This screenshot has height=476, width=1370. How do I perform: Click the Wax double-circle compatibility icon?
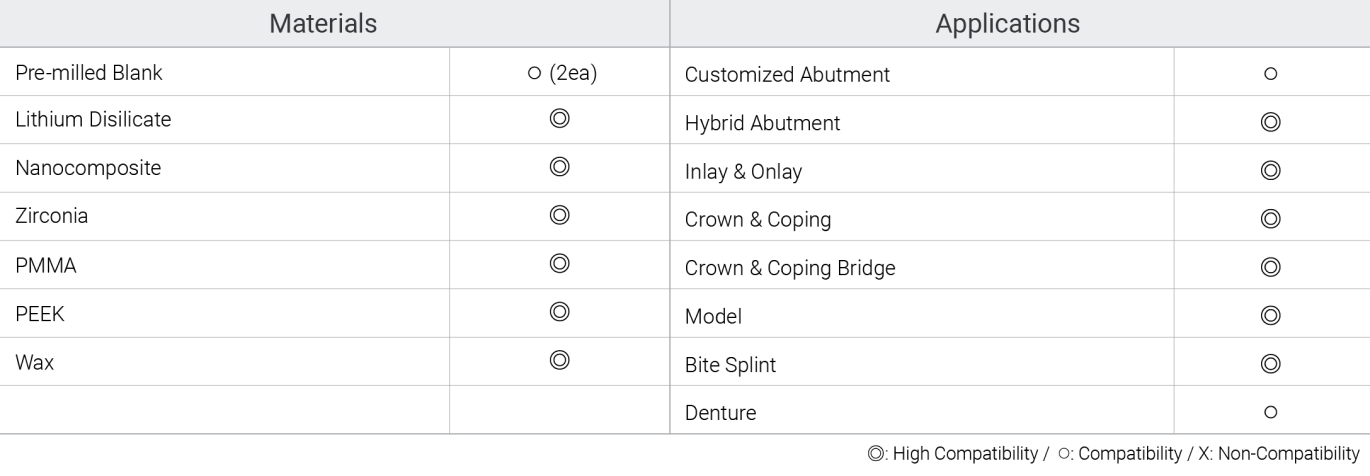tap(560, 361)
